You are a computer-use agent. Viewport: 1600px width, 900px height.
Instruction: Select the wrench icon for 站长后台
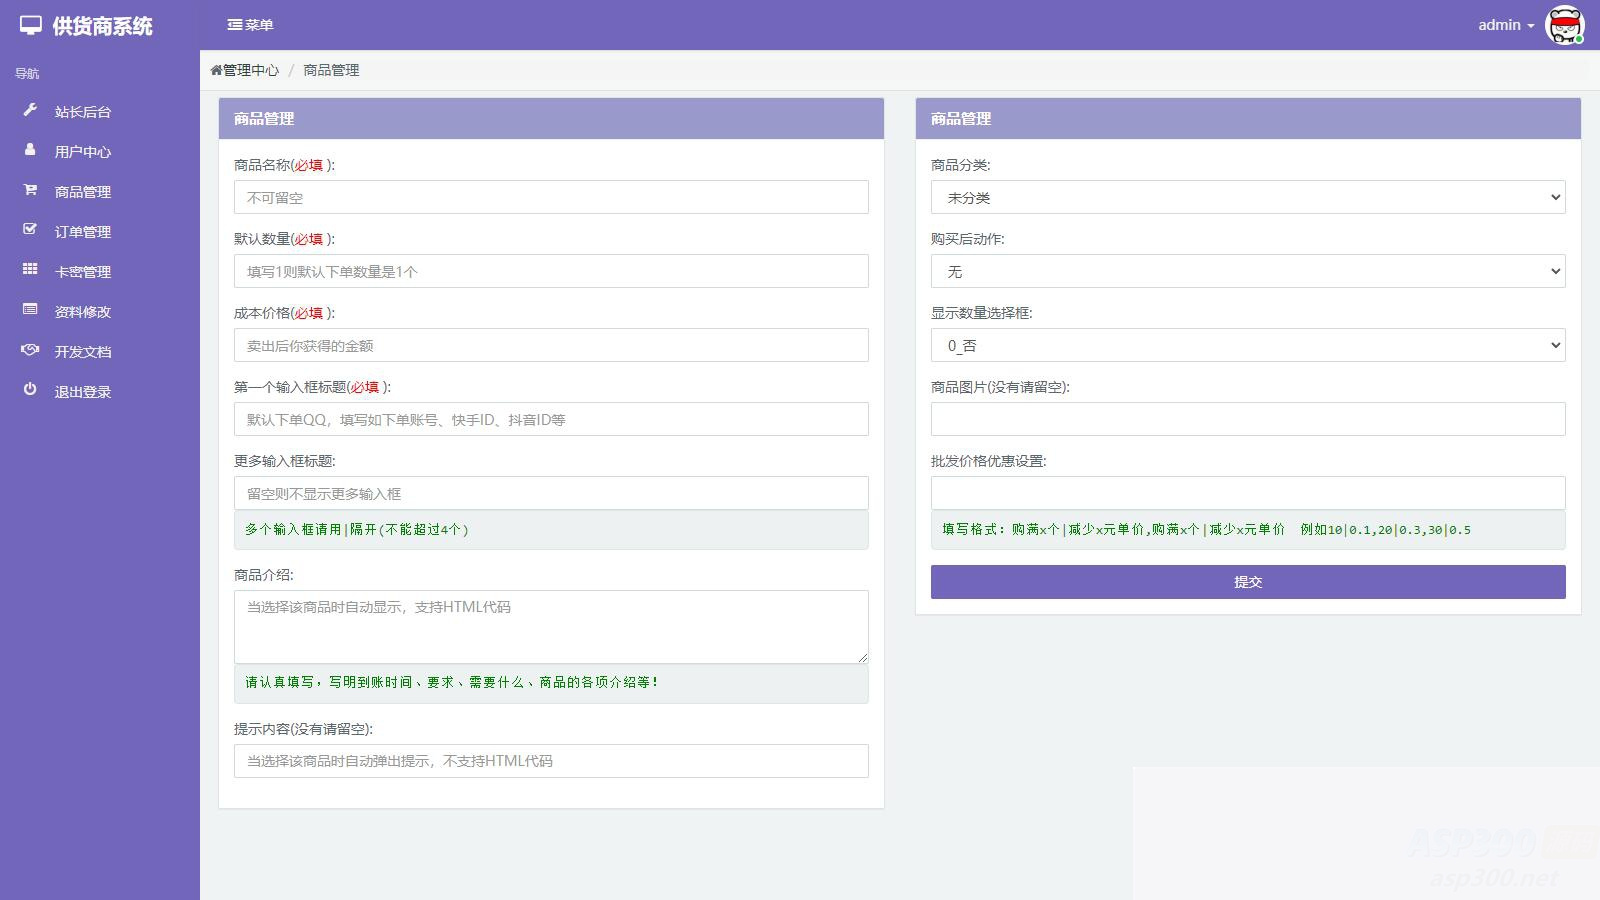pos(30,111)
